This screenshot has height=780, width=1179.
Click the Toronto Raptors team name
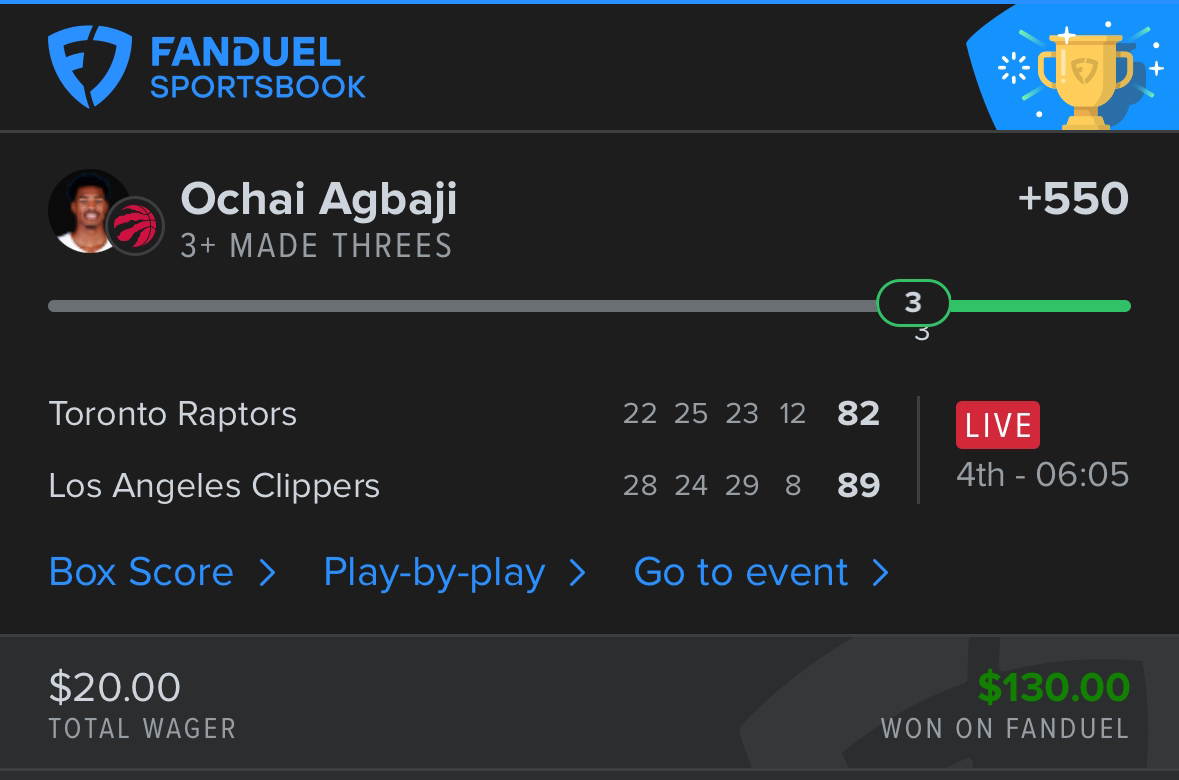pyautogui.click(x=173, y=414)
